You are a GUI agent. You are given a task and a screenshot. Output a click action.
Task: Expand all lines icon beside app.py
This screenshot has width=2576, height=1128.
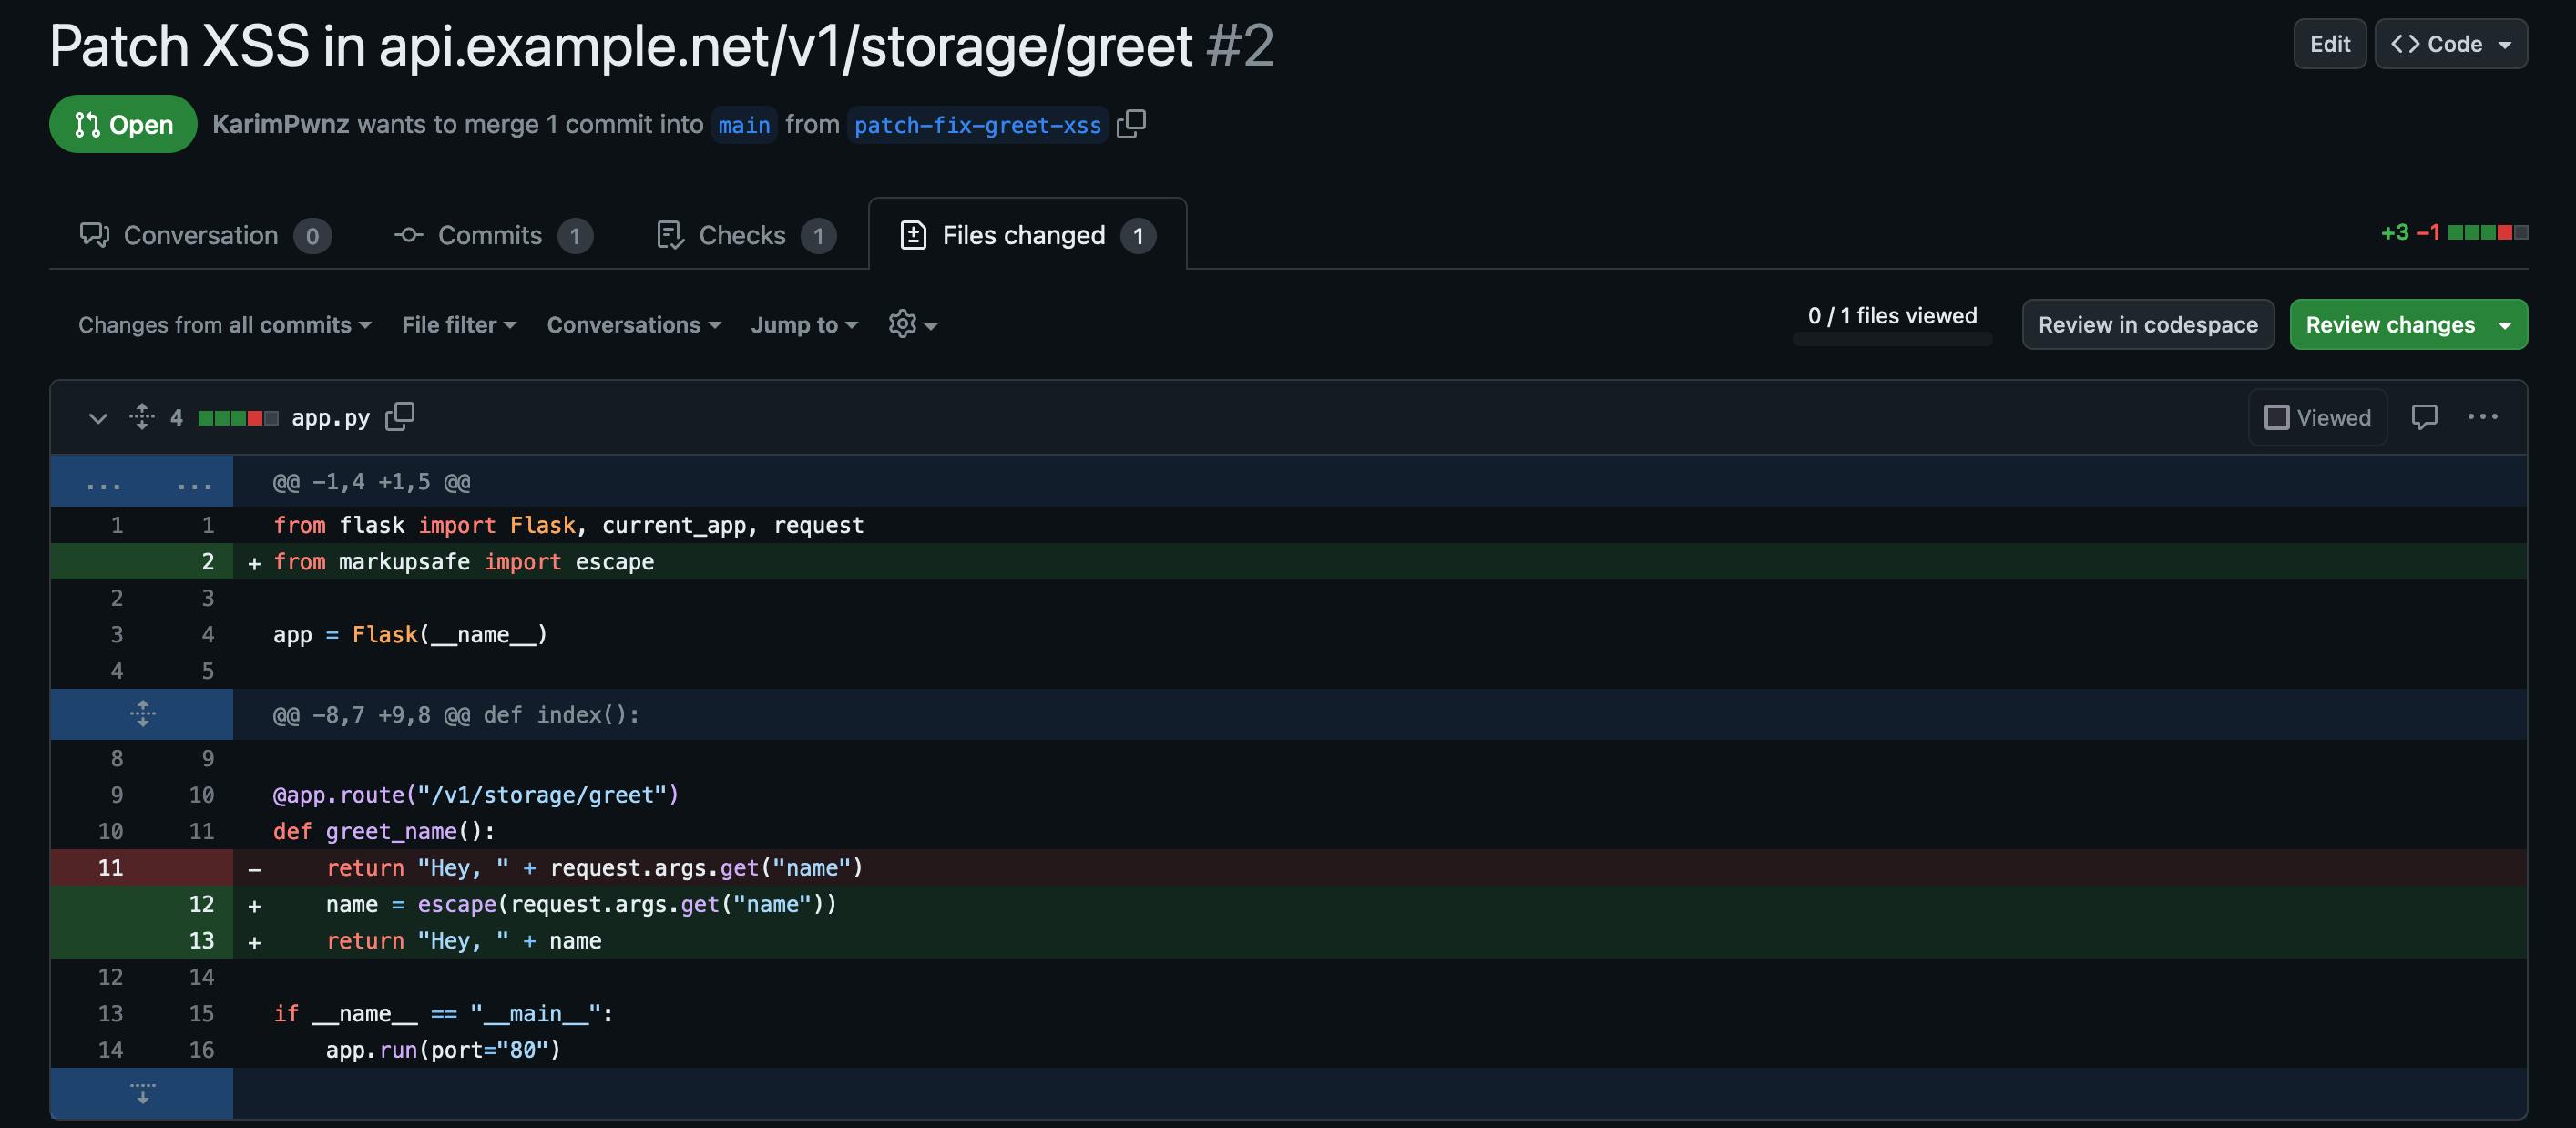click(142, 416)
